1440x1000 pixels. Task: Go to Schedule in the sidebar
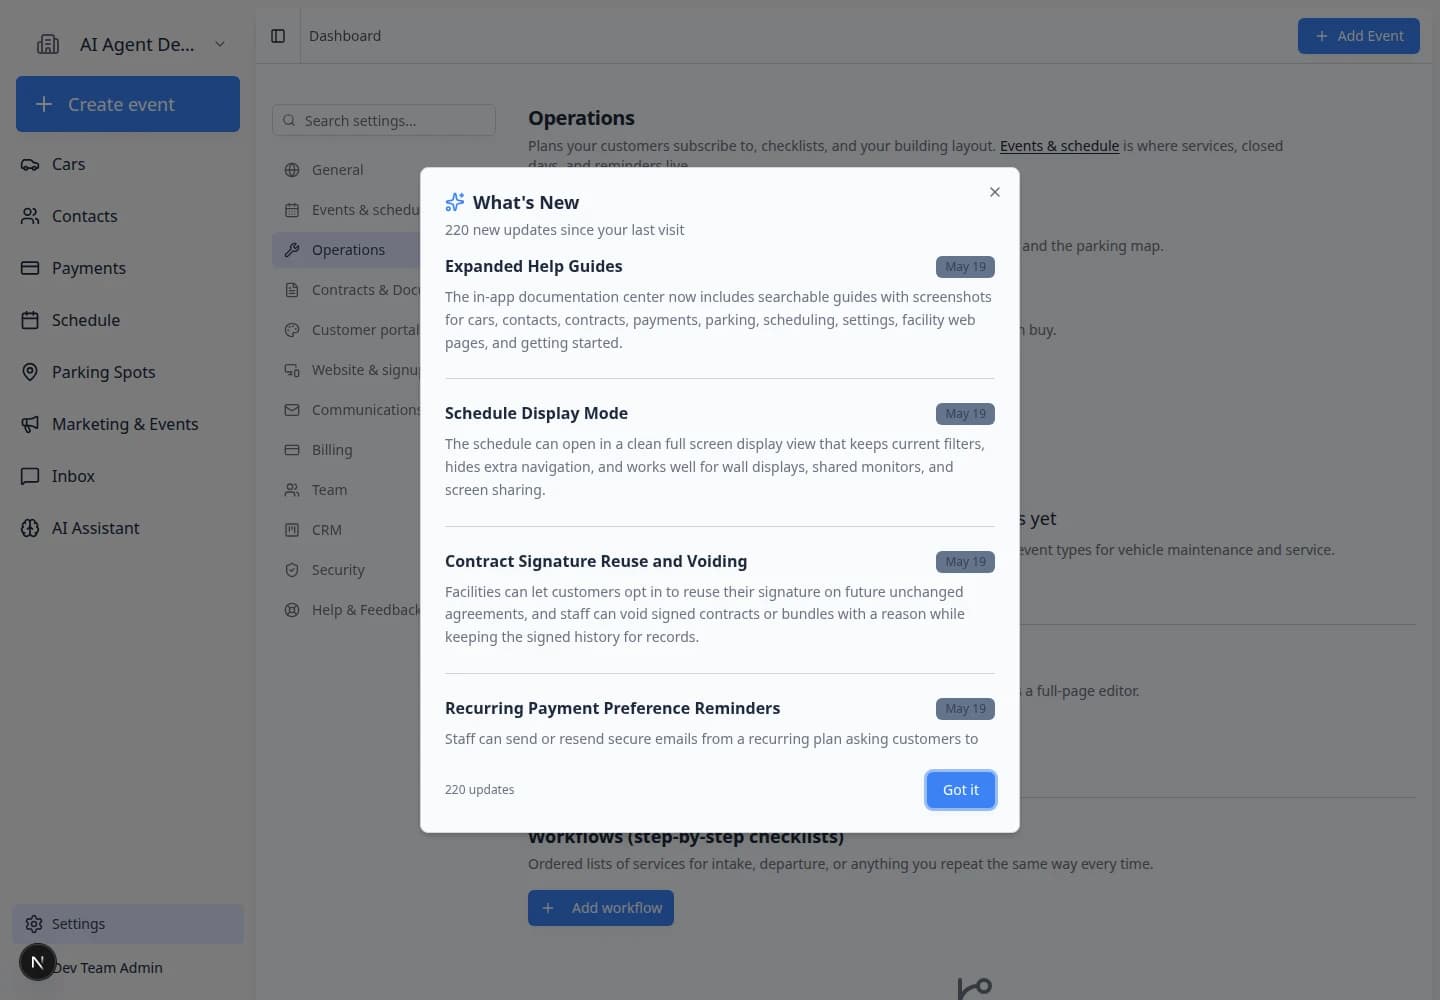coord(128,320)
